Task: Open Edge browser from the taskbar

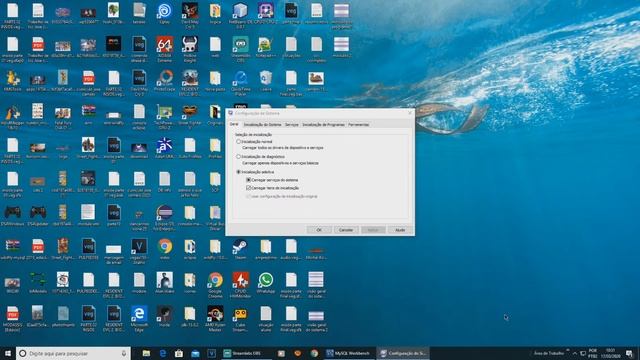Action: (162, 353)
